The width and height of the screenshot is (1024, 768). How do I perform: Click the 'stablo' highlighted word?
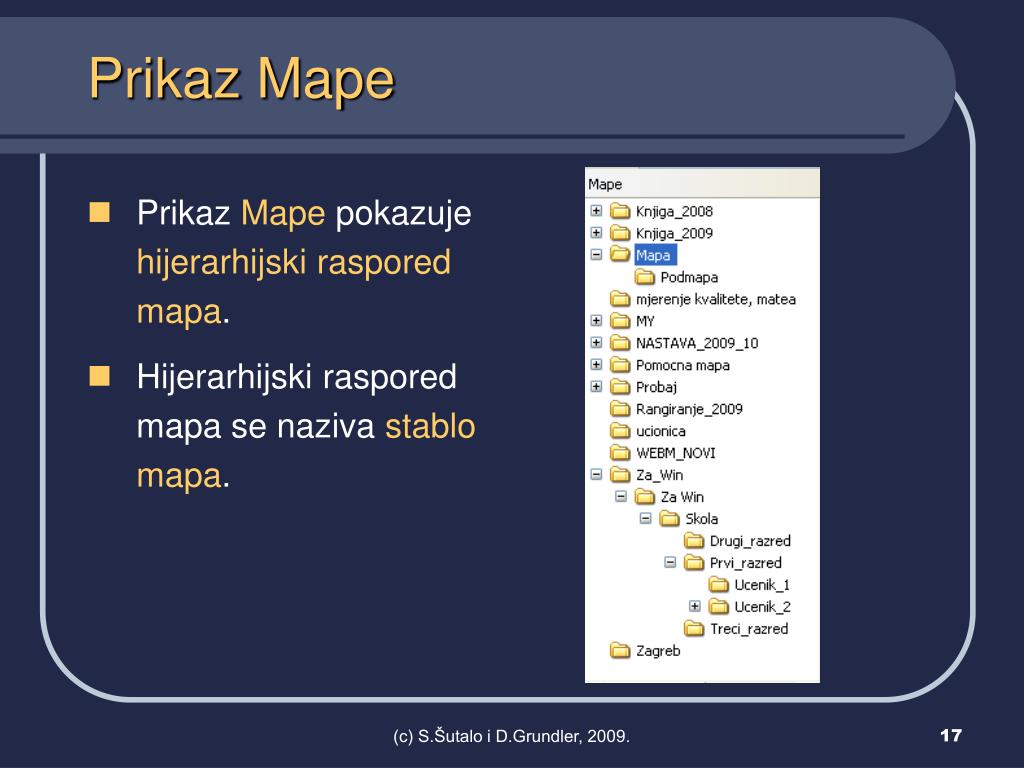point(430,426)
